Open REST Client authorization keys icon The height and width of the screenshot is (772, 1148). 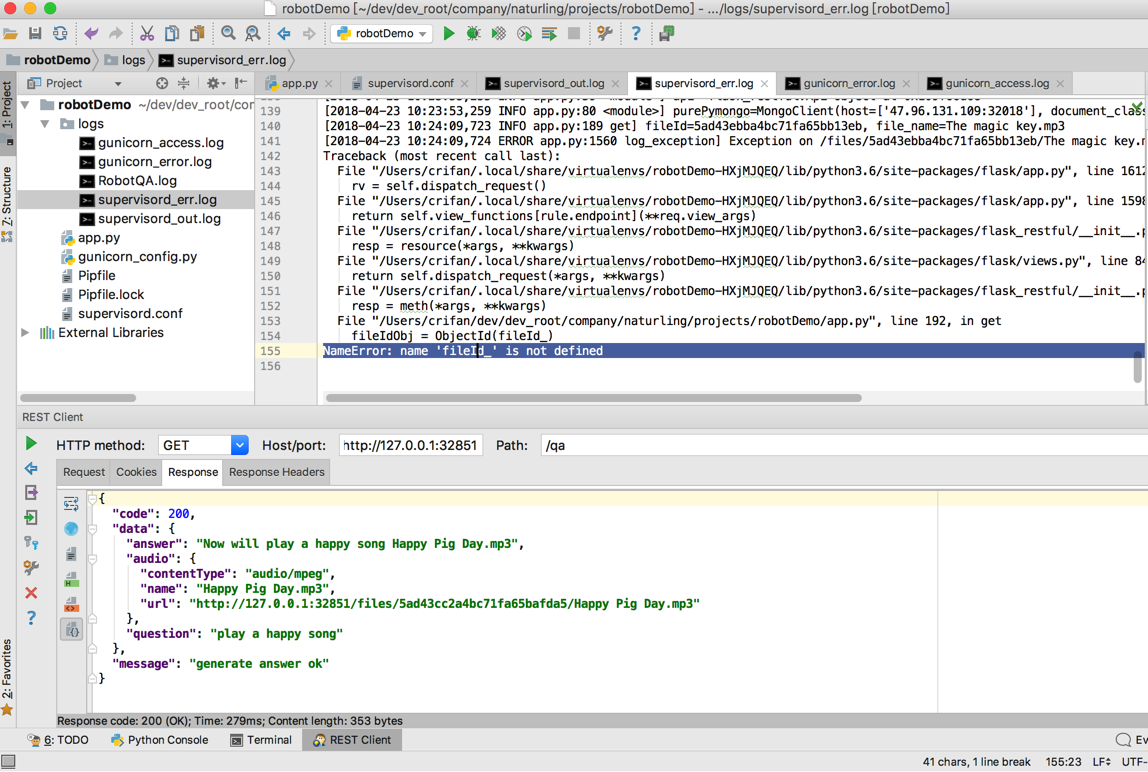point(31,543)
